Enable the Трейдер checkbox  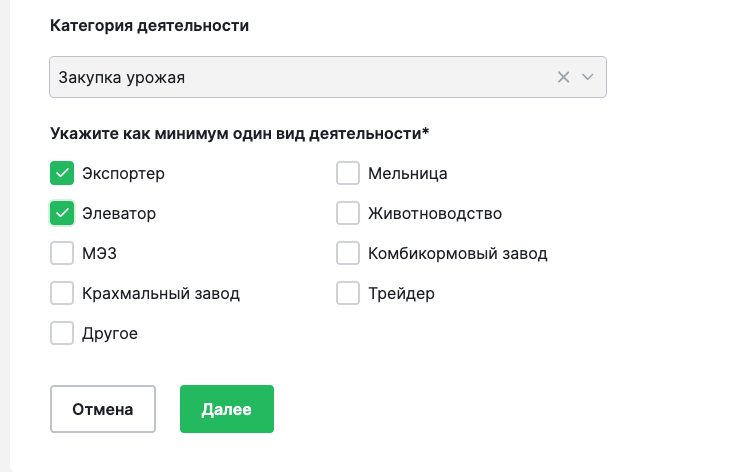348,293
